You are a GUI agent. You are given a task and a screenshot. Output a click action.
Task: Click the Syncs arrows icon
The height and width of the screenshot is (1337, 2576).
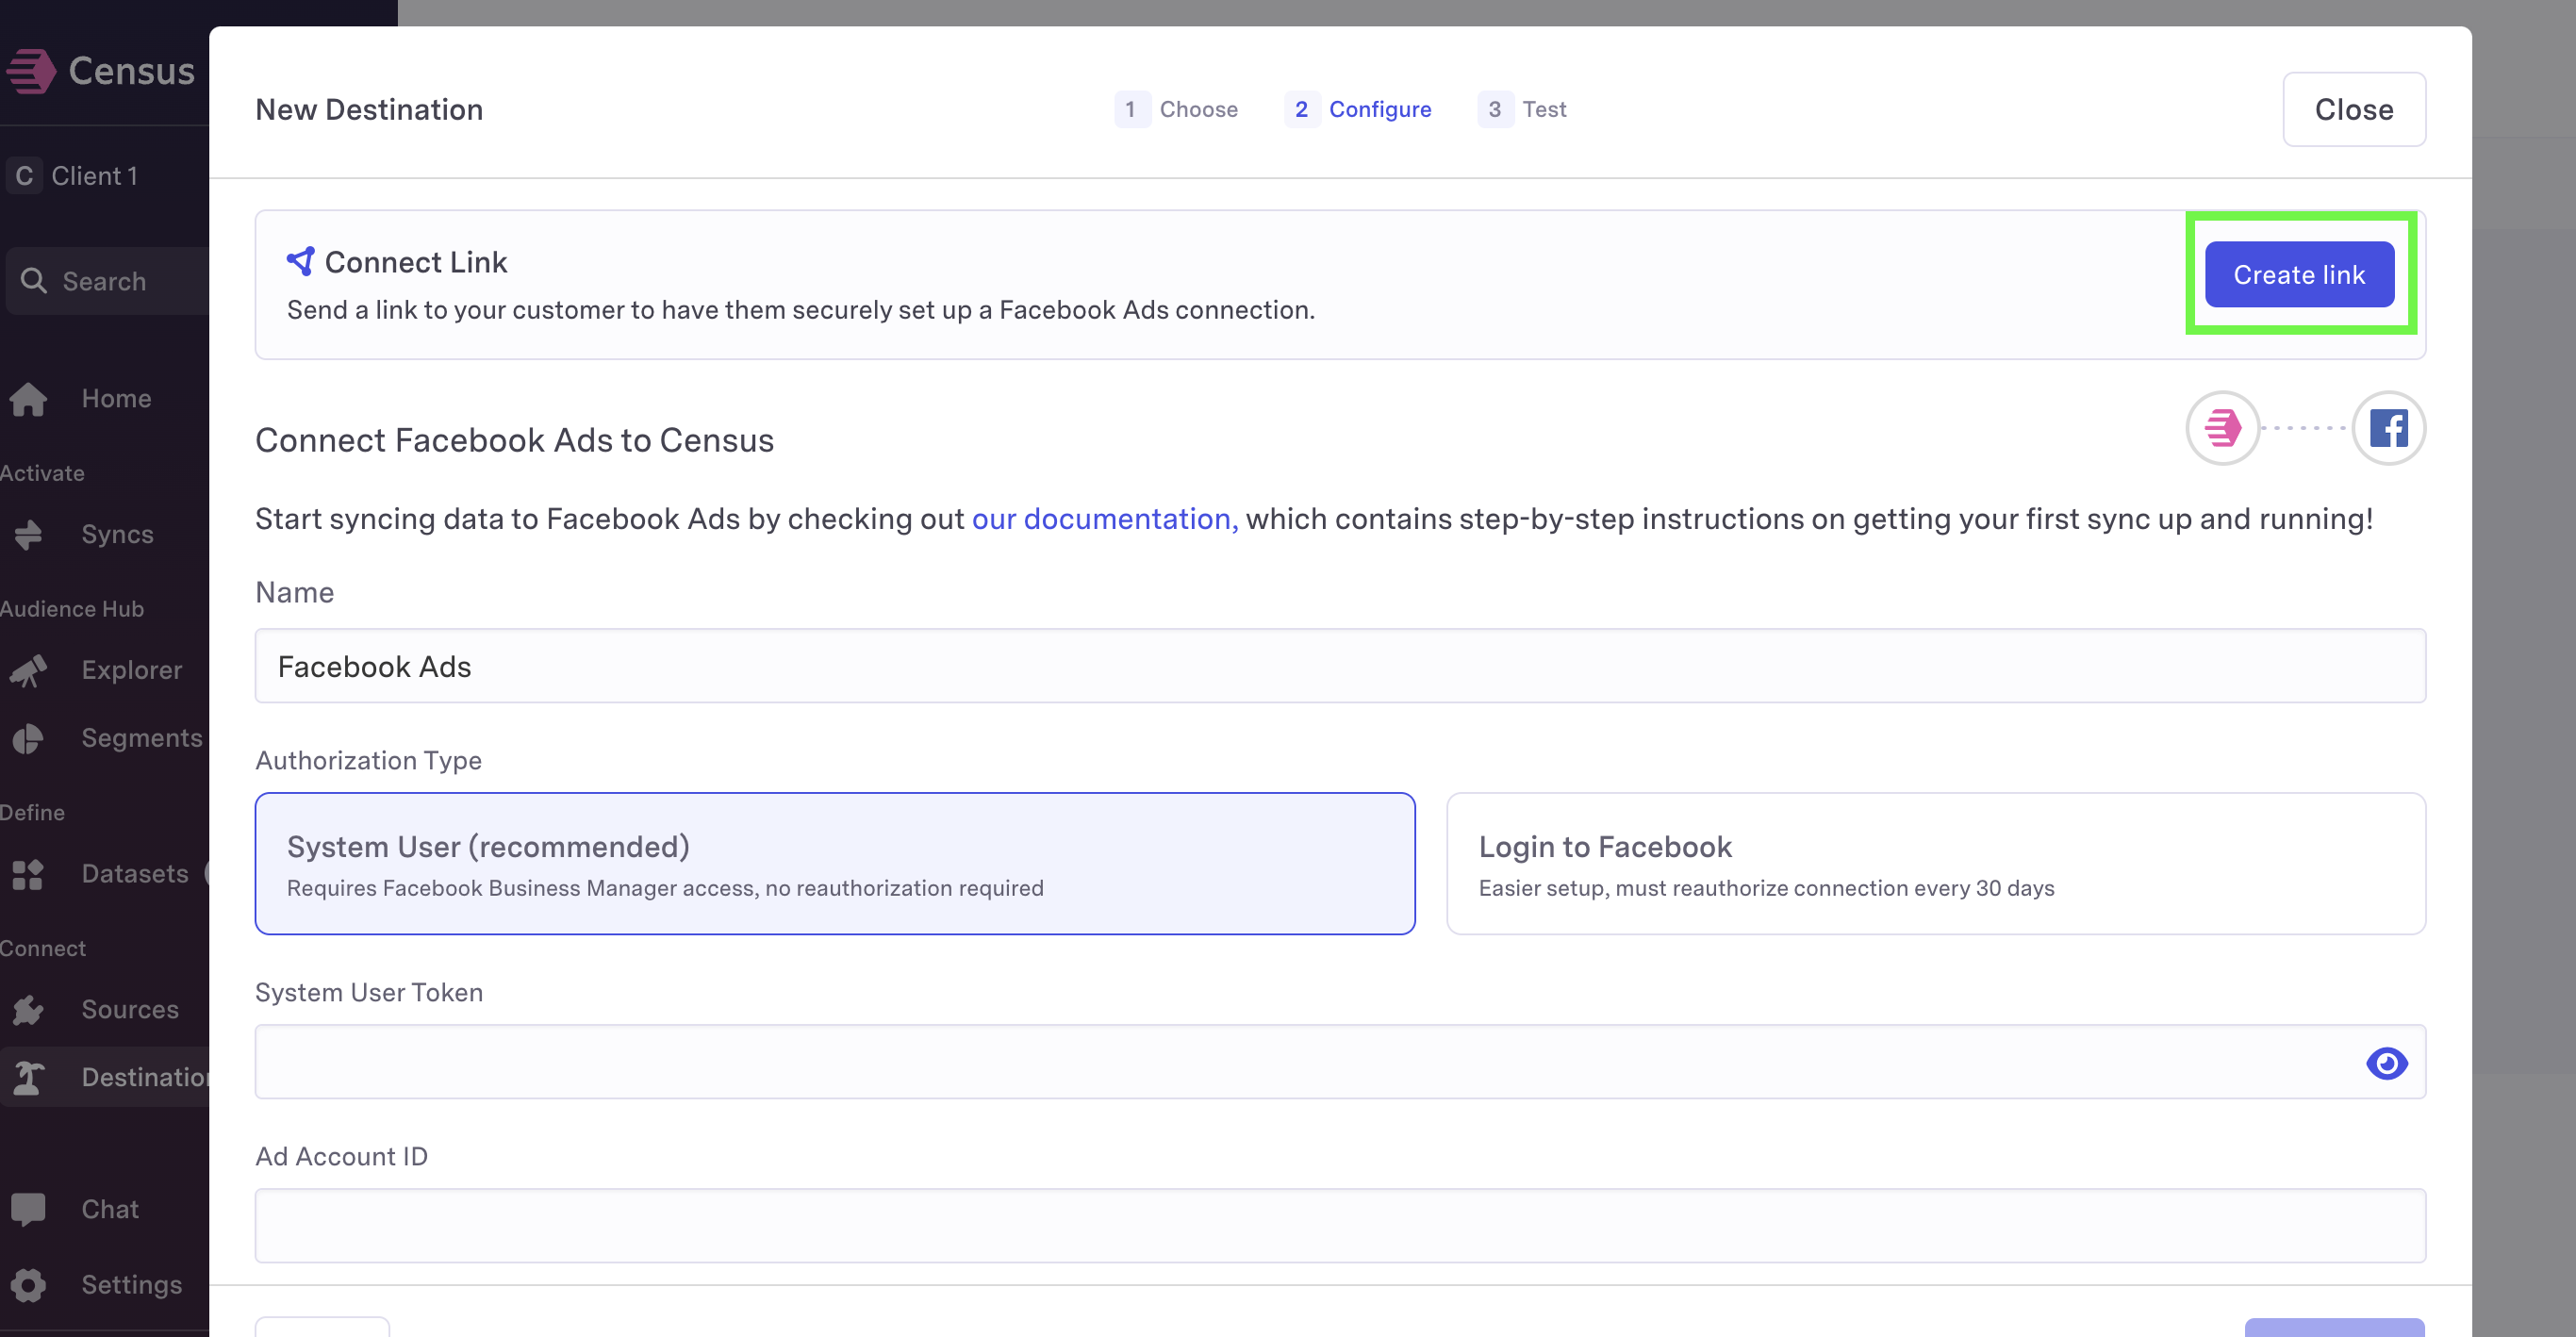[29, 534]
